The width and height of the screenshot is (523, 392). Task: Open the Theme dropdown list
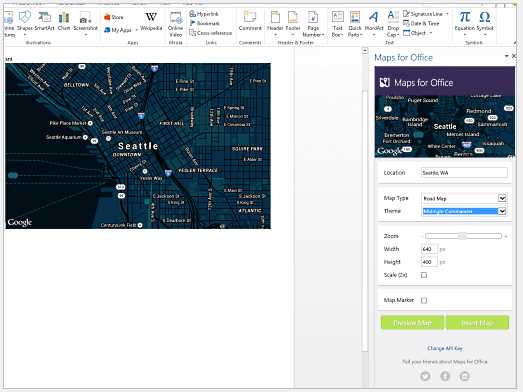(502, 211)
